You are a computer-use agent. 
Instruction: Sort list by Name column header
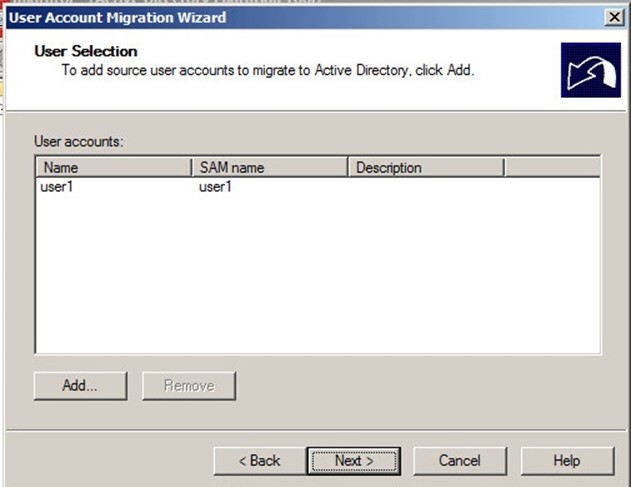pyautogui.click(x=112, y=167)
